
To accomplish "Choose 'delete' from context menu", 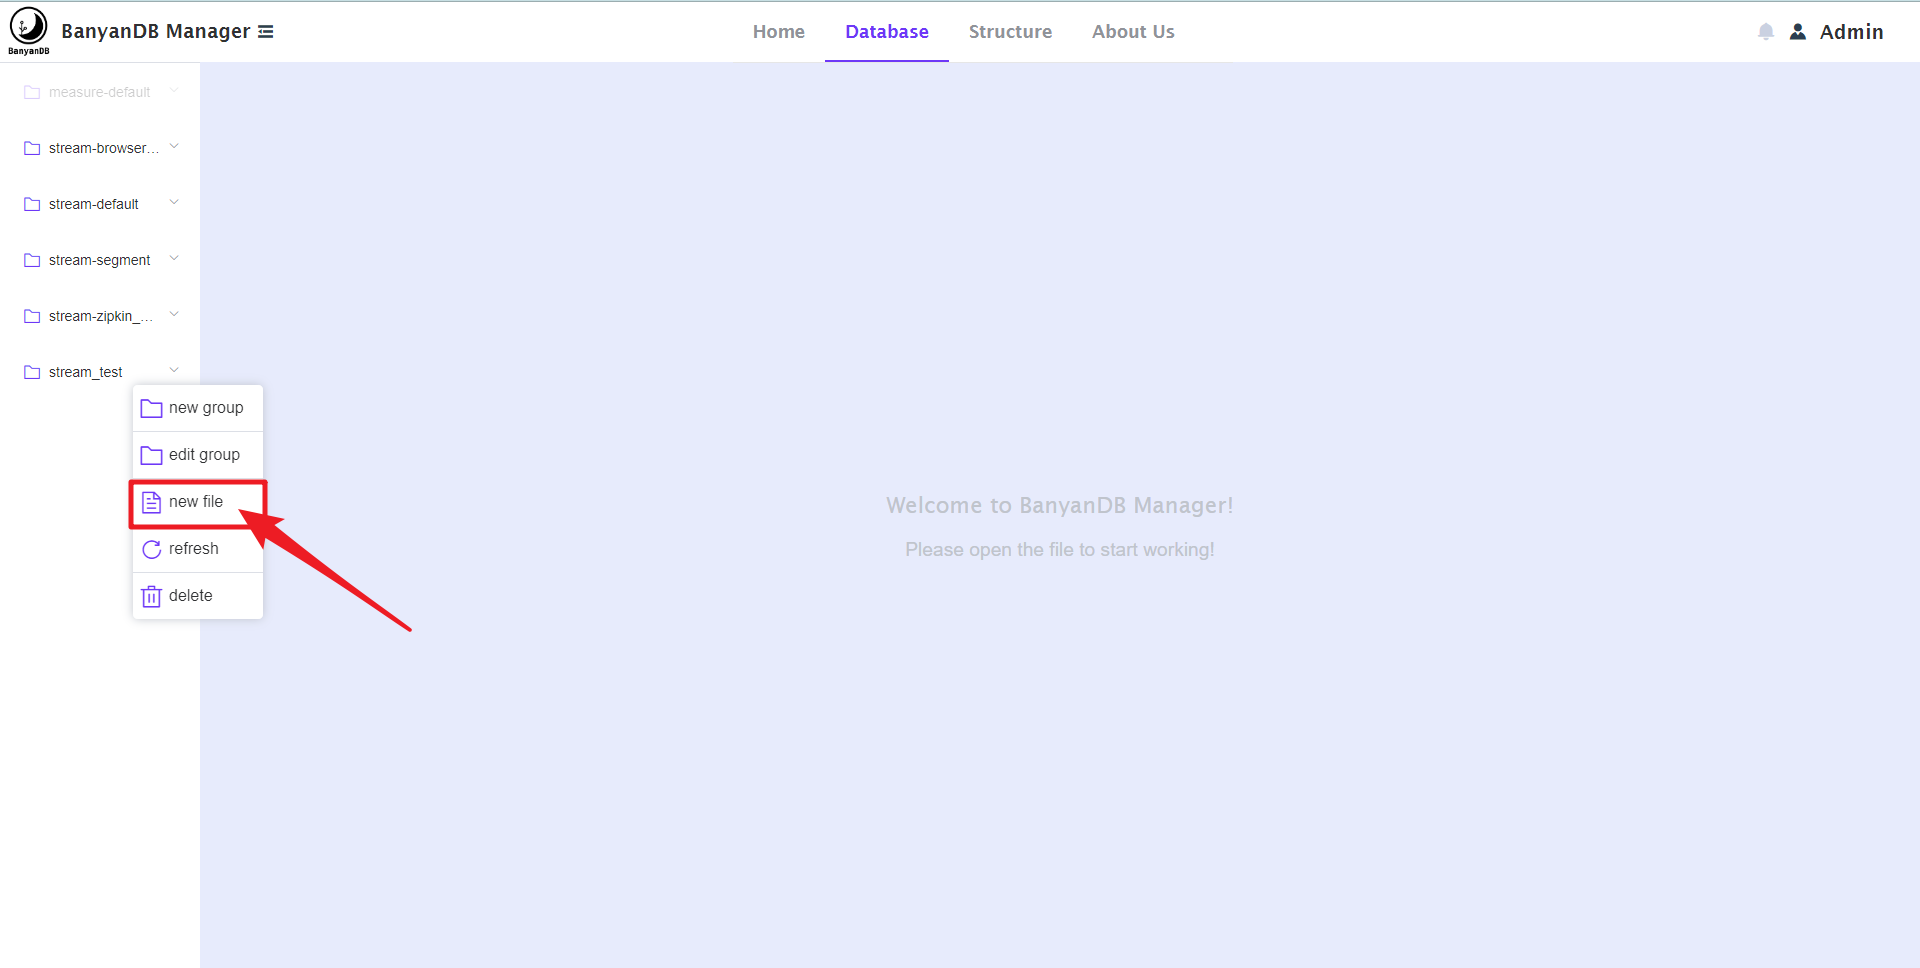I will [x=198, y=596].
